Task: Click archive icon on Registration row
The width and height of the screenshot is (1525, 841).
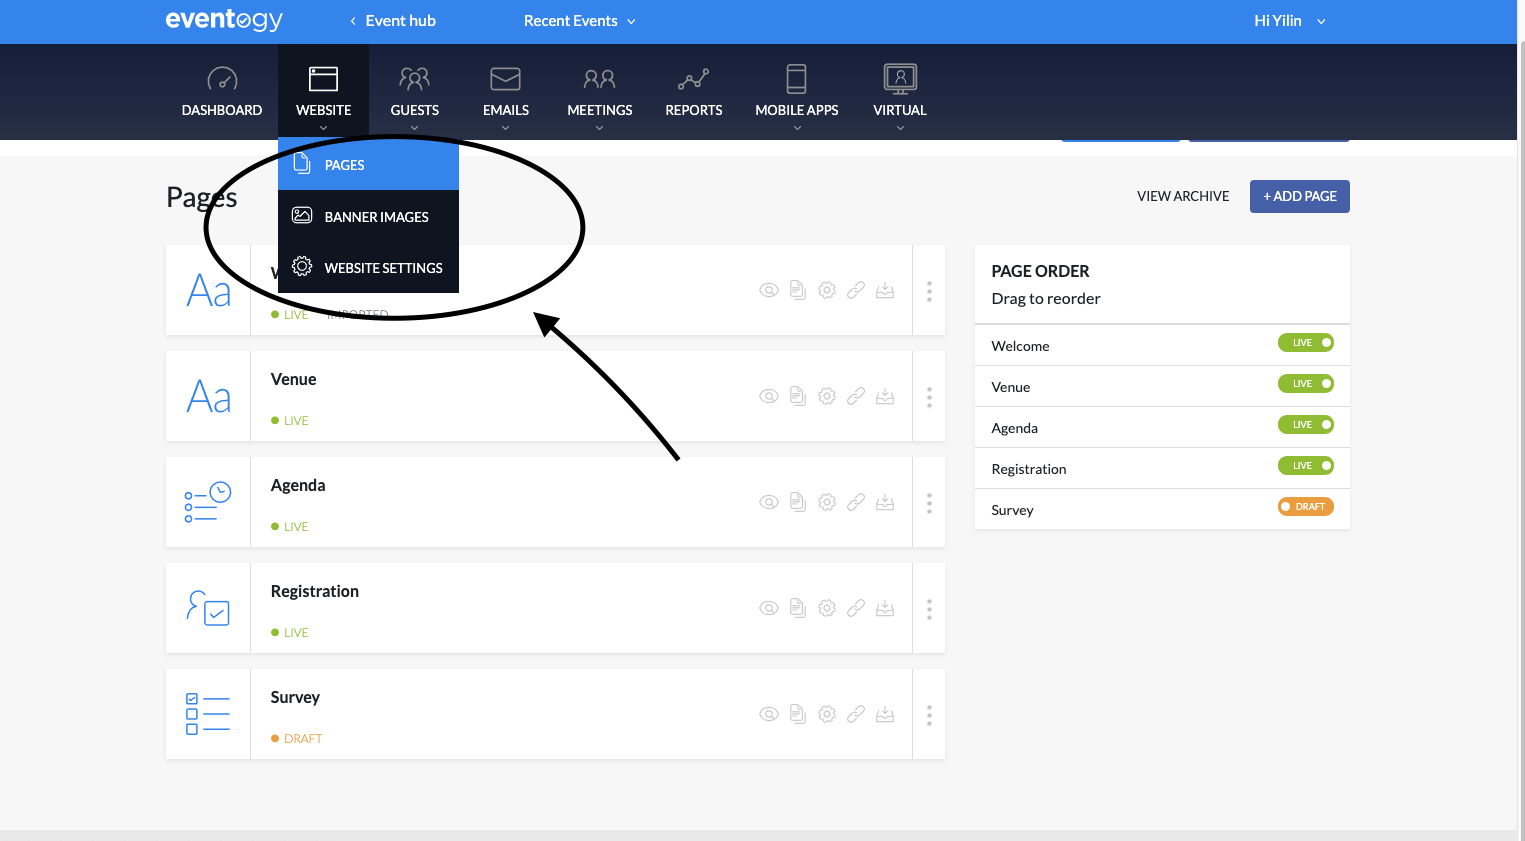Action: click(x=885, y=608)
